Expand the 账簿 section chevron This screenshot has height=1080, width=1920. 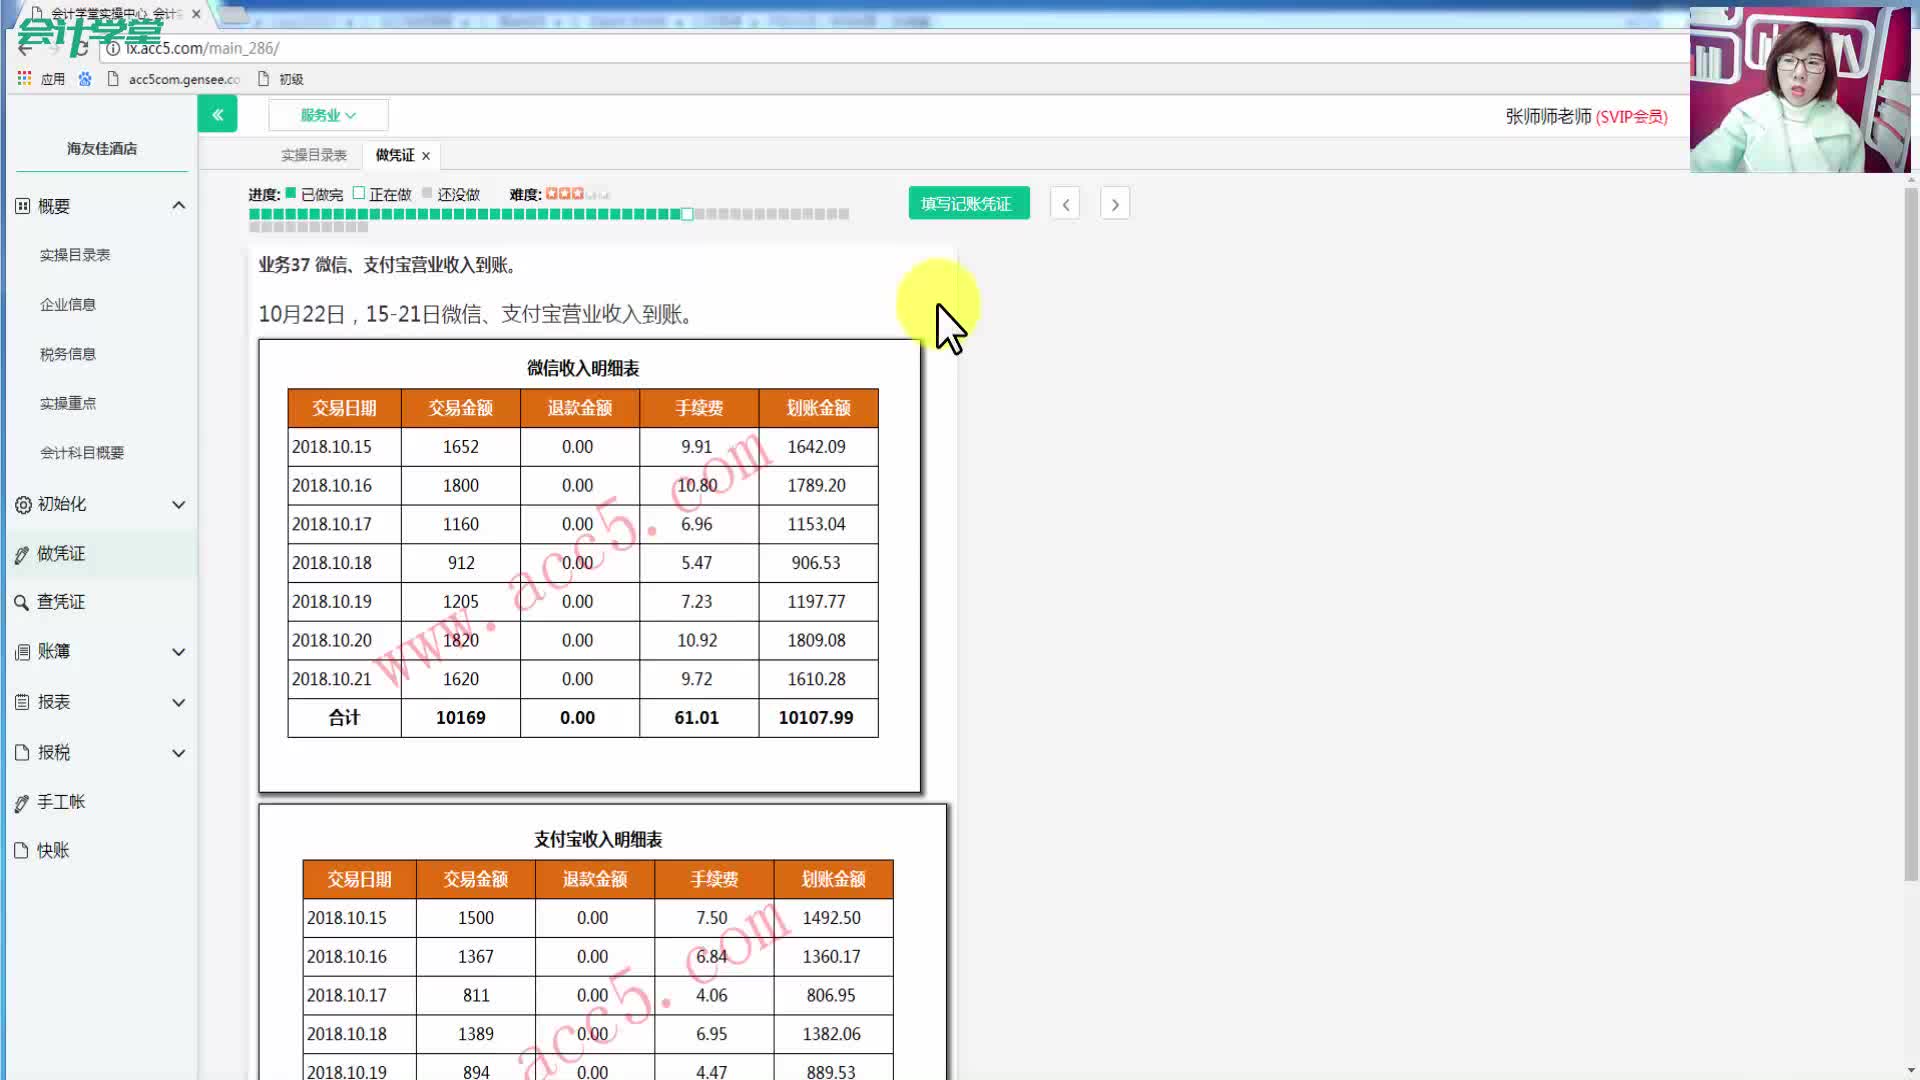[179, 652]
